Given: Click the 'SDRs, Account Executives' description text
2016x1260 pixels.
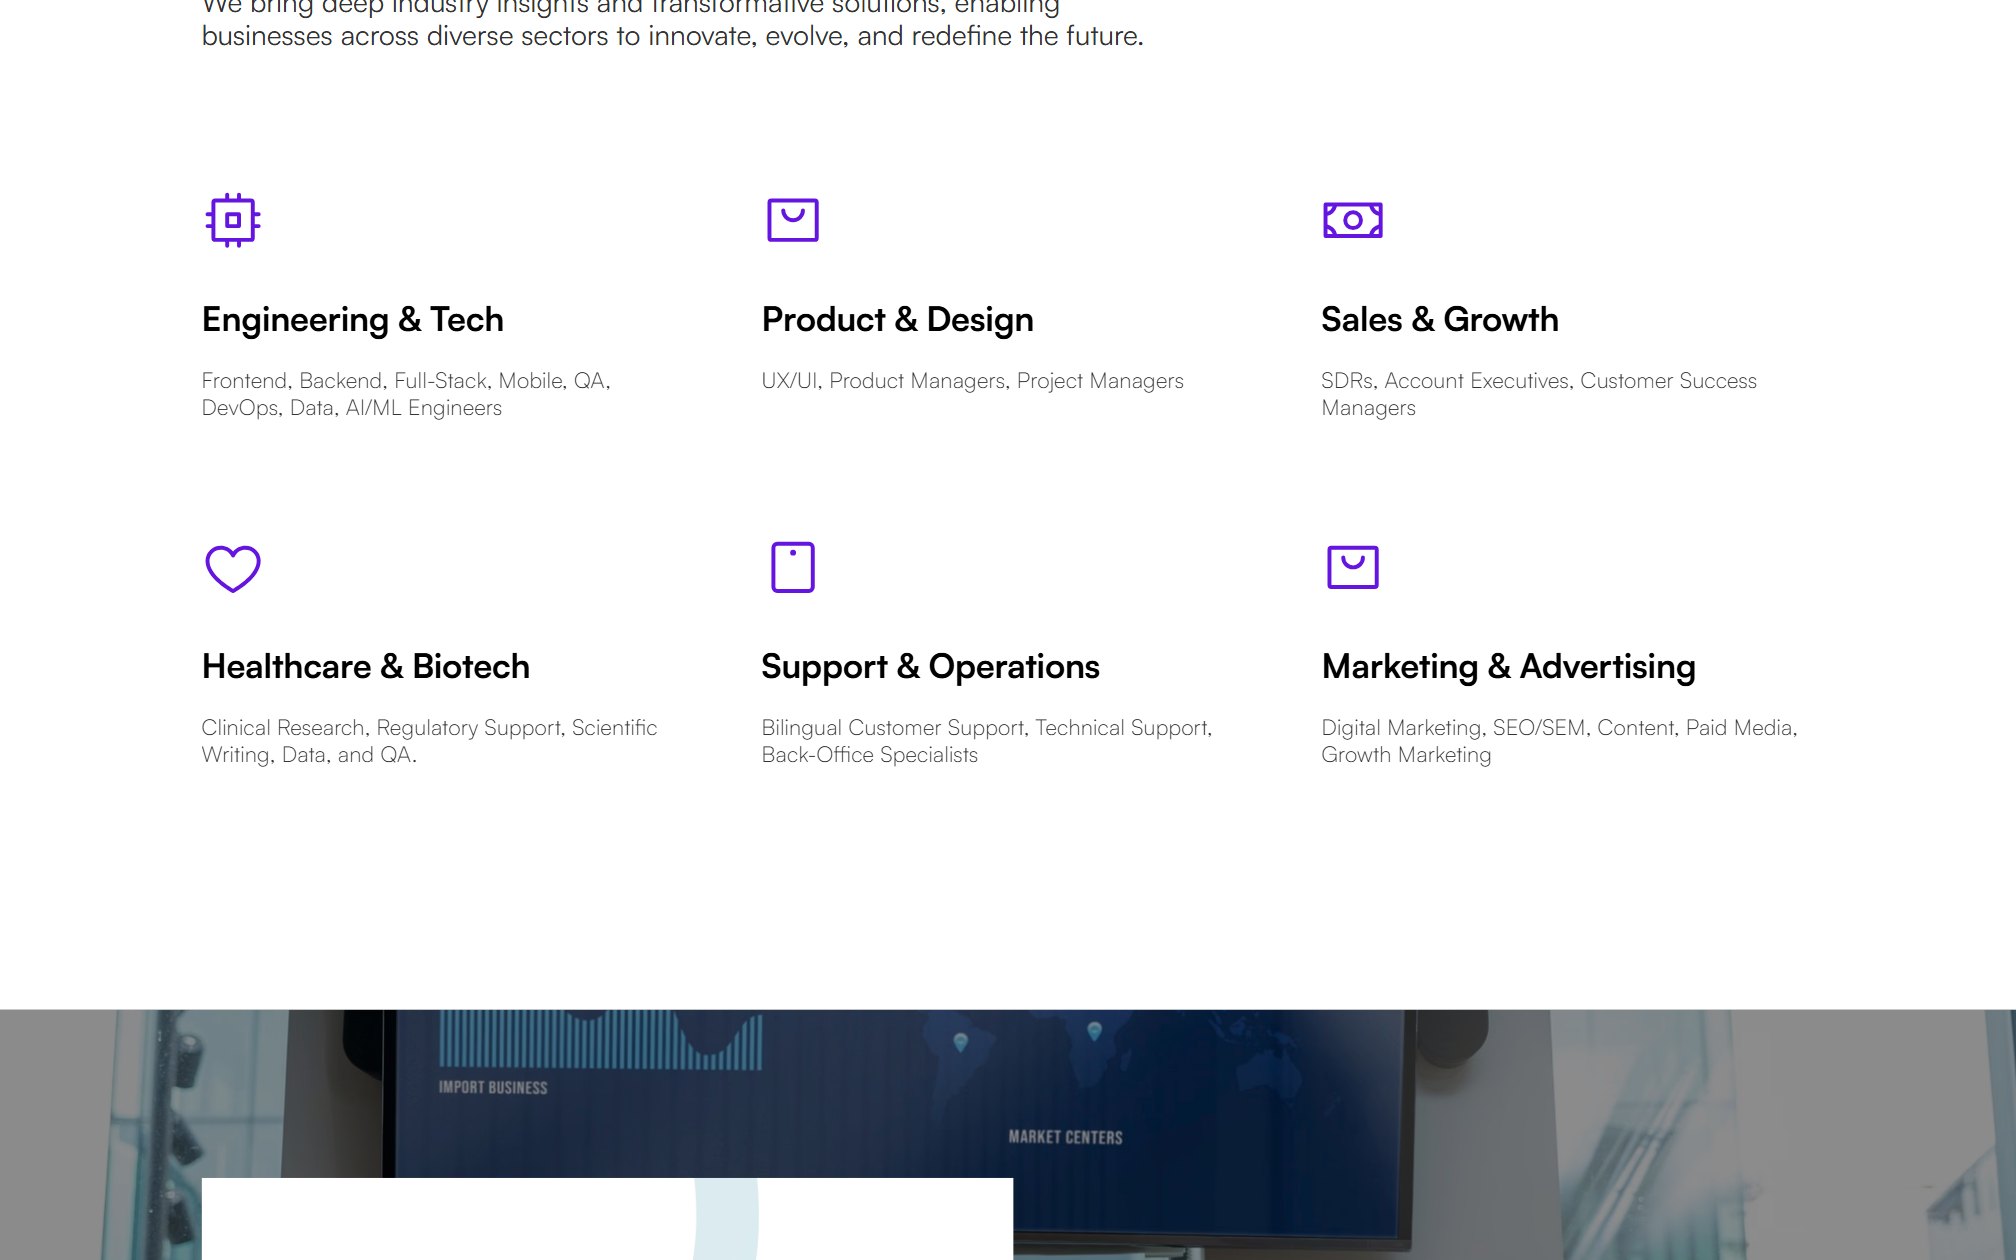Looking at the screenshot, I should pos(1539,394).
